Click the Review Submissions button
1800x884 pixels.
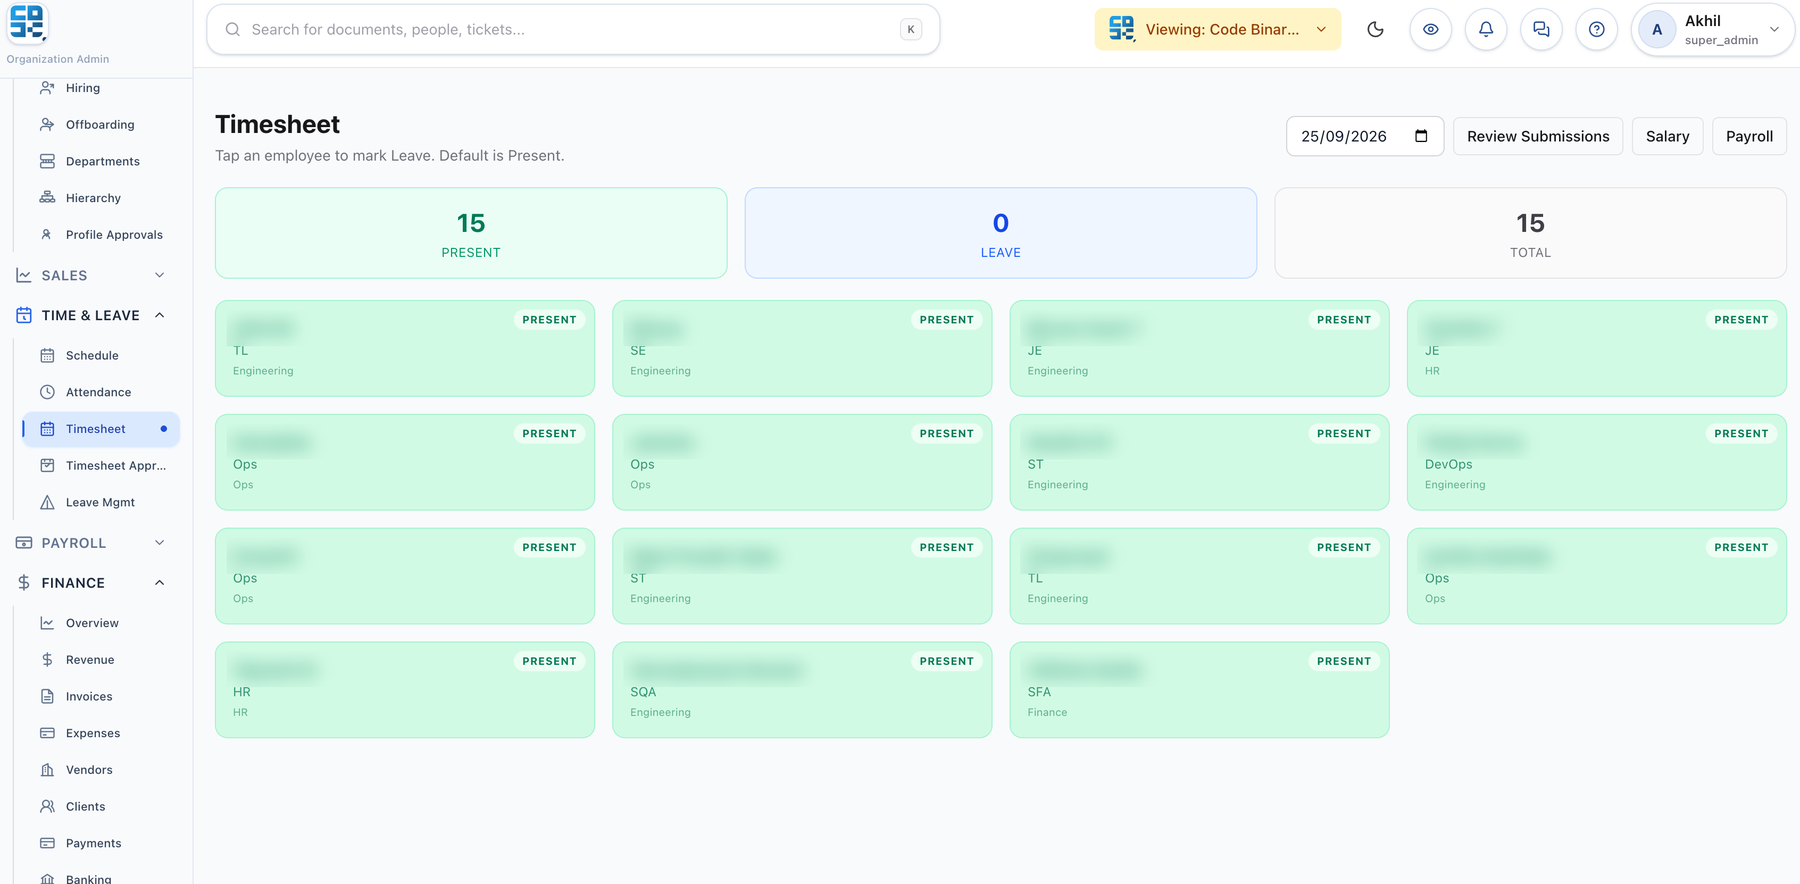1538,136
